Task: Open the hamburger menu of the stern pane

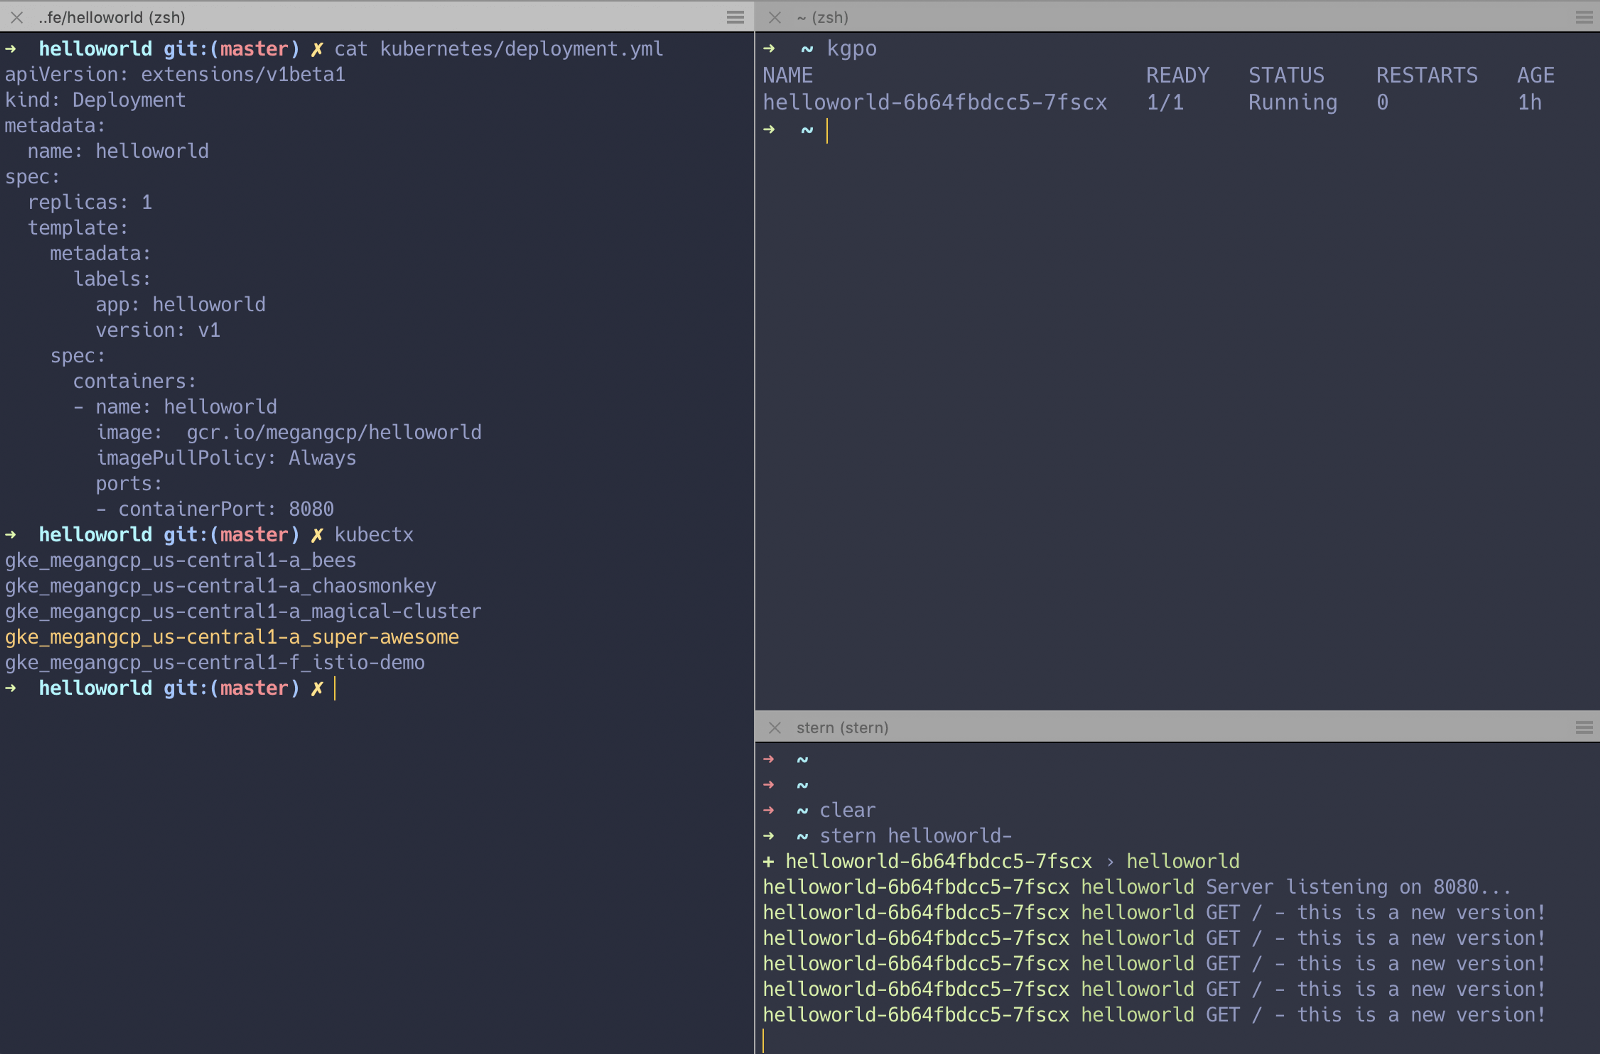Action: click(1584, 727)
